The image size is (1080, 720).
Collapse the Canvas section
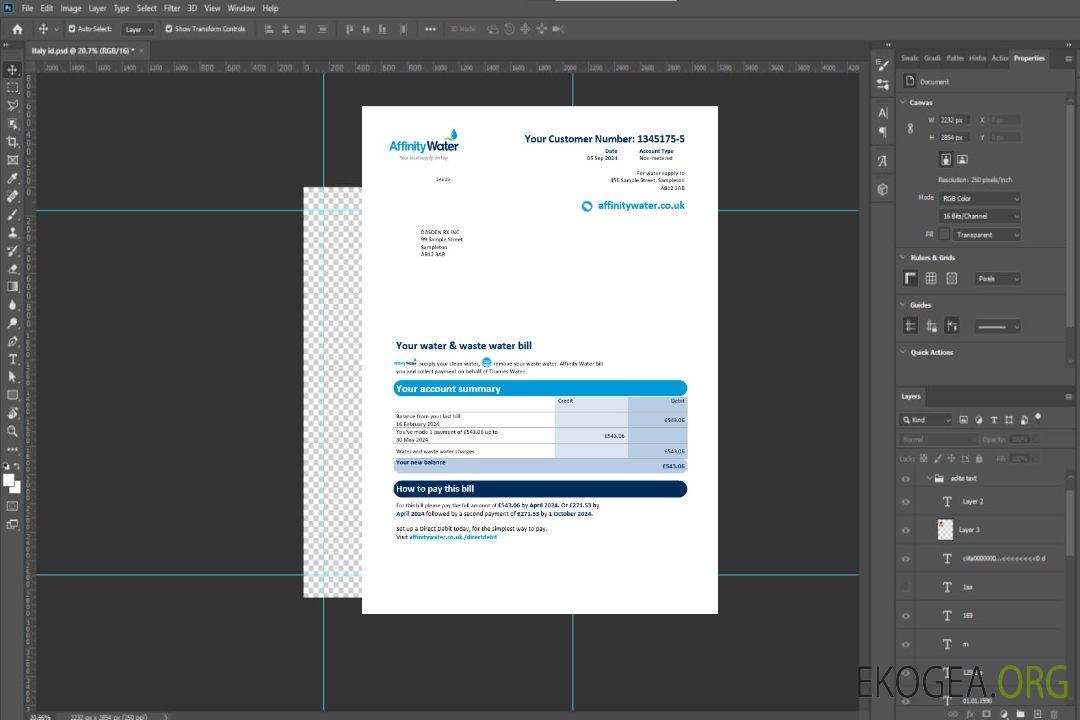click(903, 102)
